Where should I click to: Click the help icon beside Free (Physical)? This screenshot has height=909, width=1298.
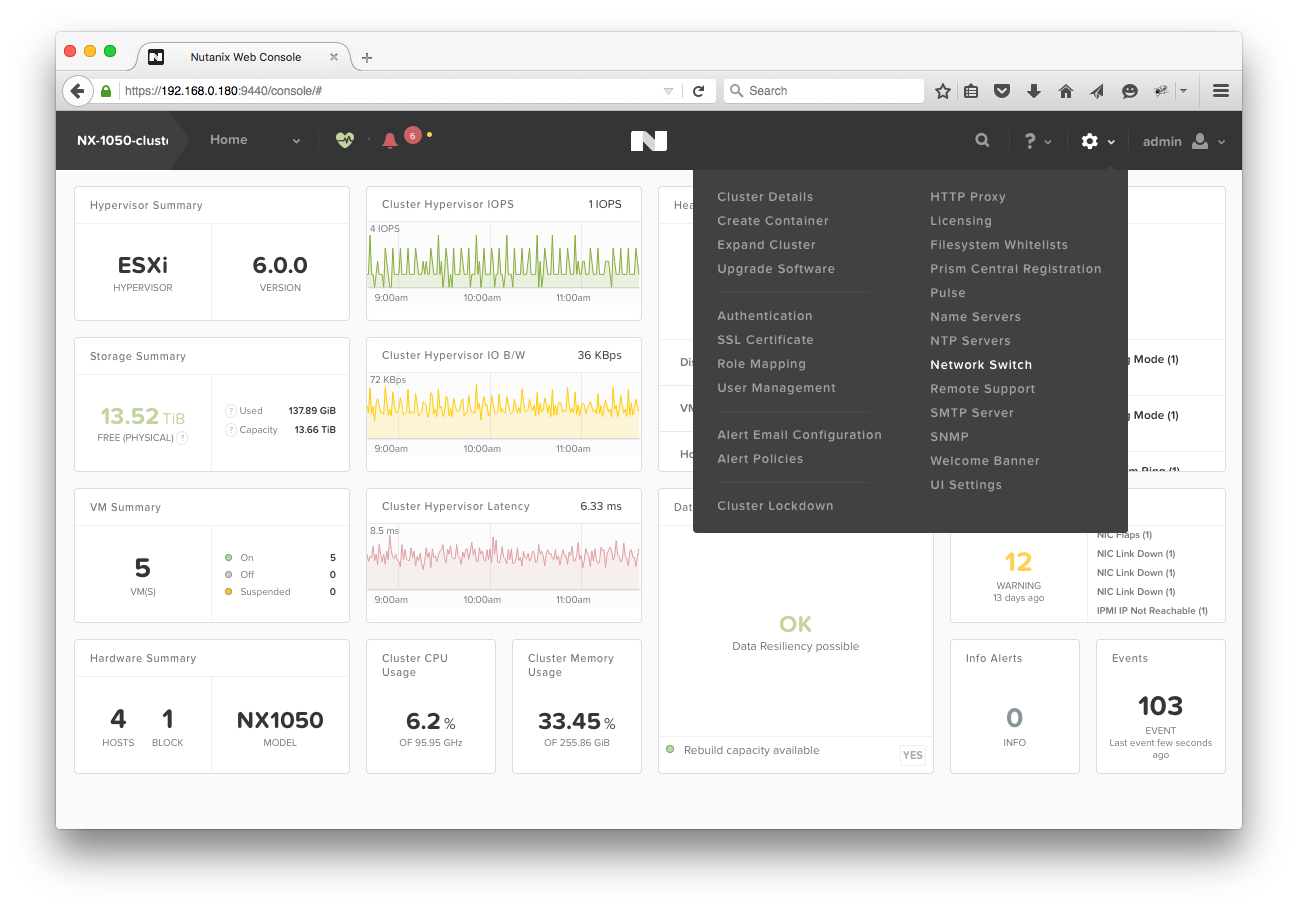point(183,438)
